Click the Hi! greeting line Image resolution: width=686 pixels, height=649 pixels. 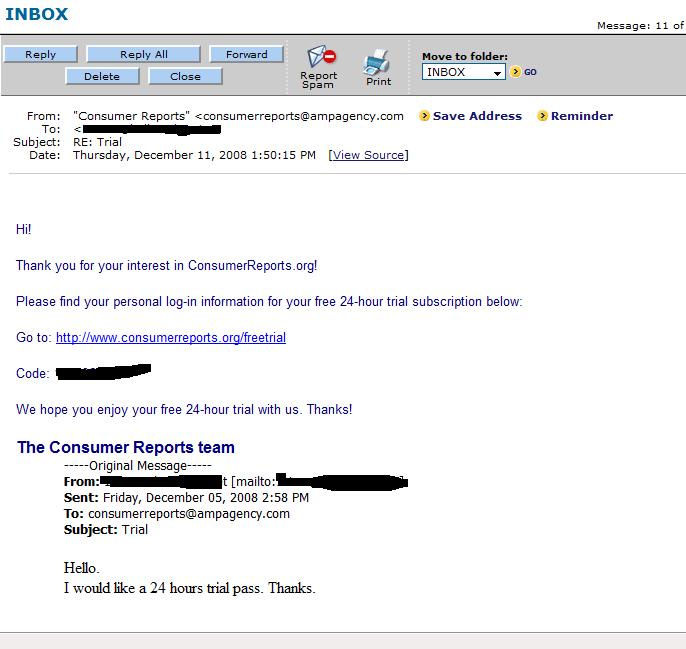point(24,229)
